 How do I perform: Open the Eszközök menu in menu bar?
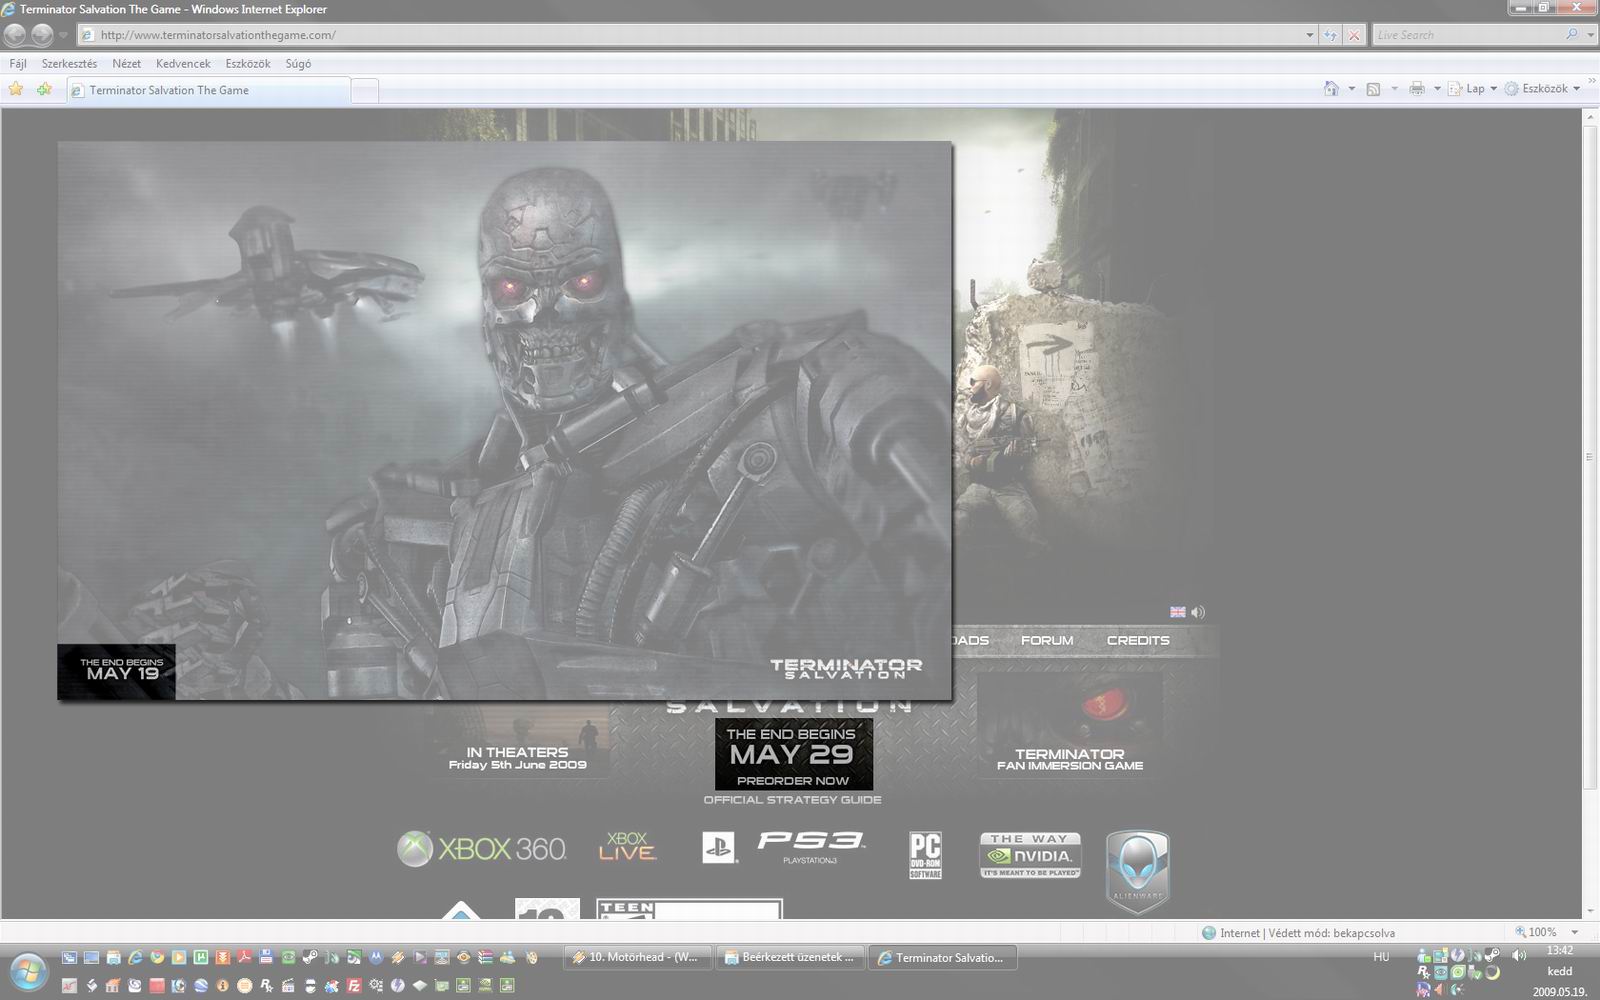pyautogui.click(x=248, y=63)
